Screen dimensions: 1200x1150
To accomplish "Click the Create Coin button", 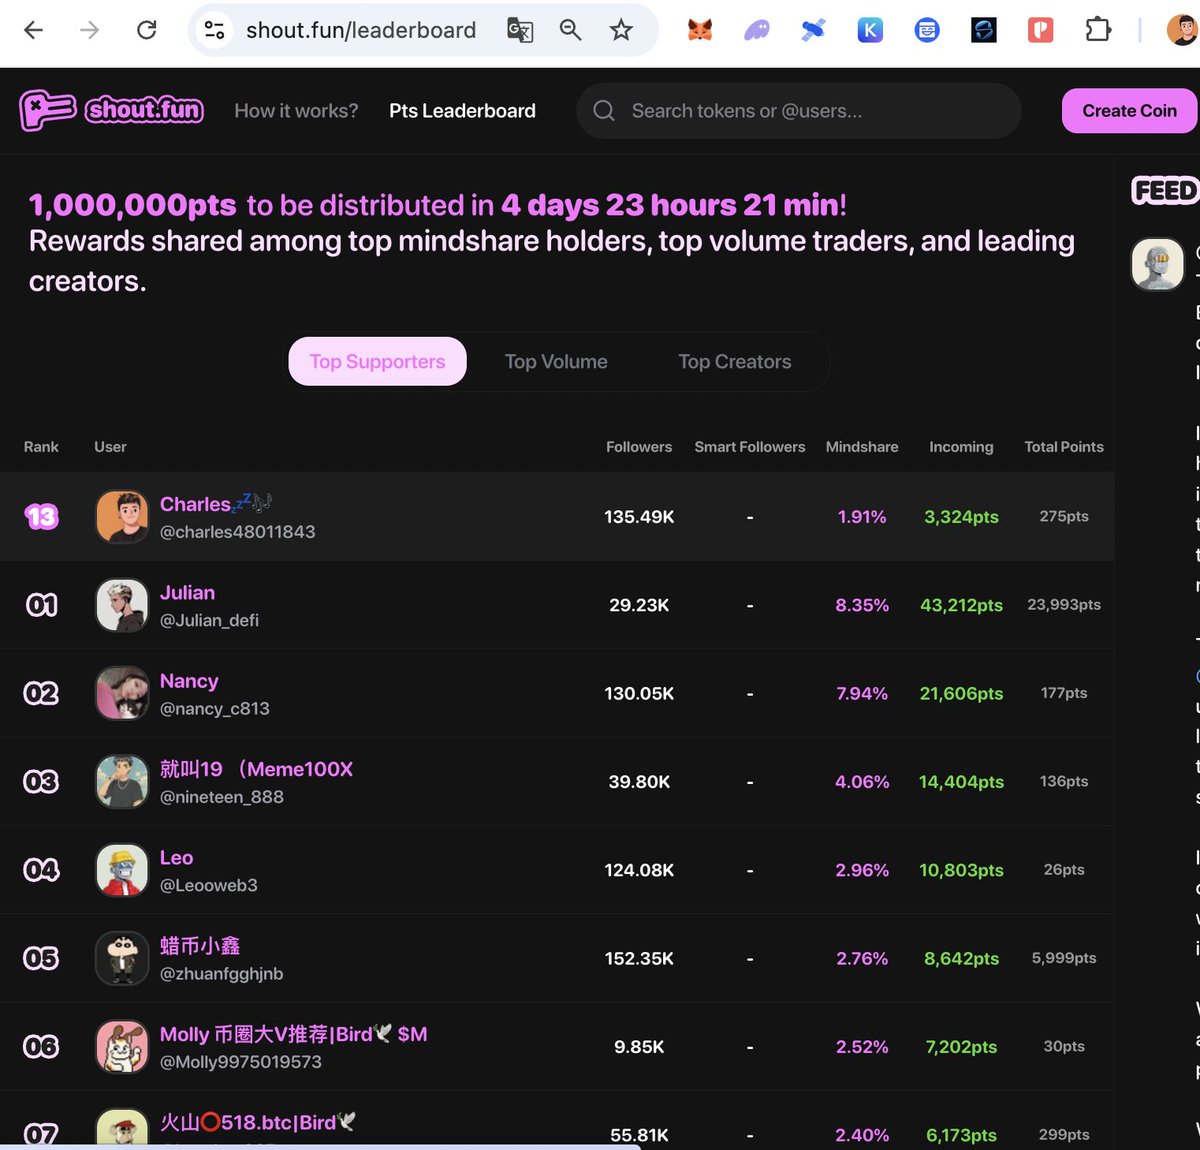I will coord(1129,111).
